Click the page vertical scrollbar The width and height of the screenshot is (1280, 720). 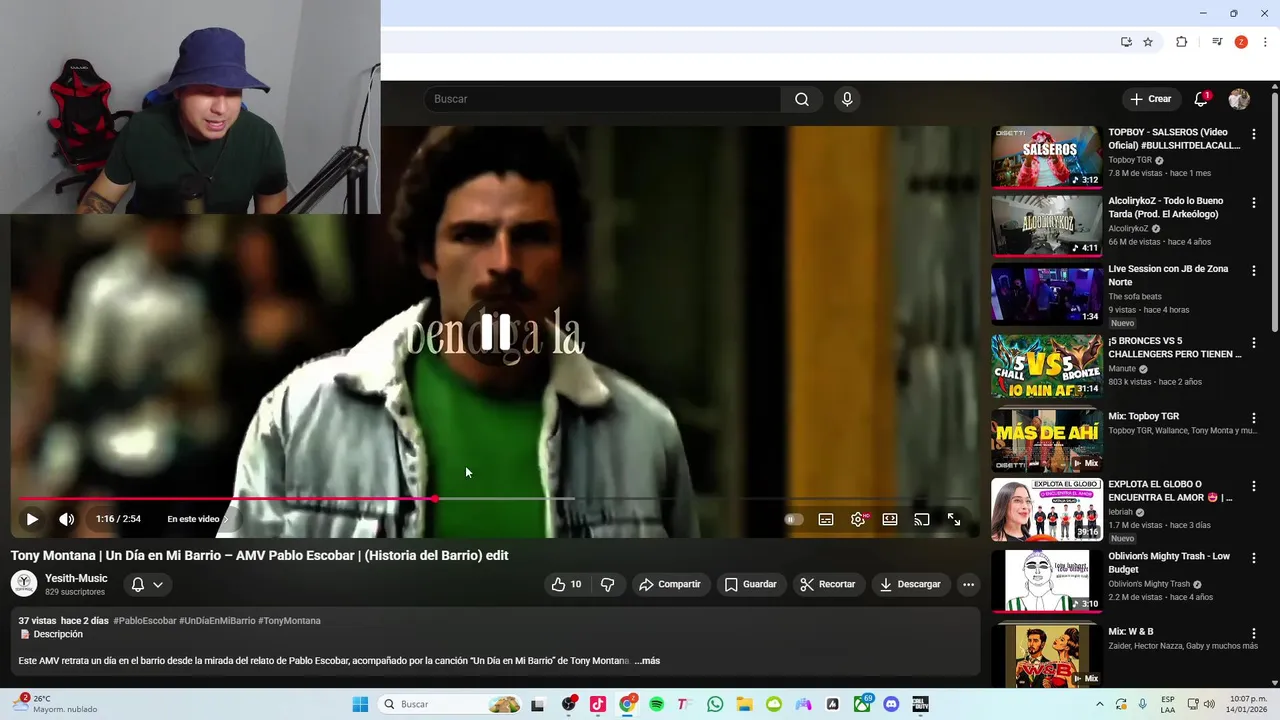[x=1275, y=211]
